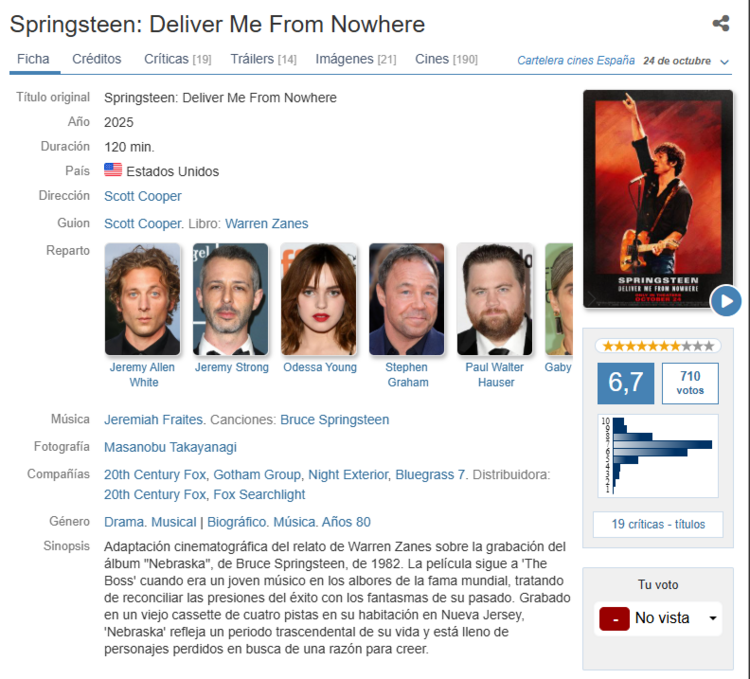Click the United States flag icon
This screenshot has height=679, width=750.
(113, 170)
